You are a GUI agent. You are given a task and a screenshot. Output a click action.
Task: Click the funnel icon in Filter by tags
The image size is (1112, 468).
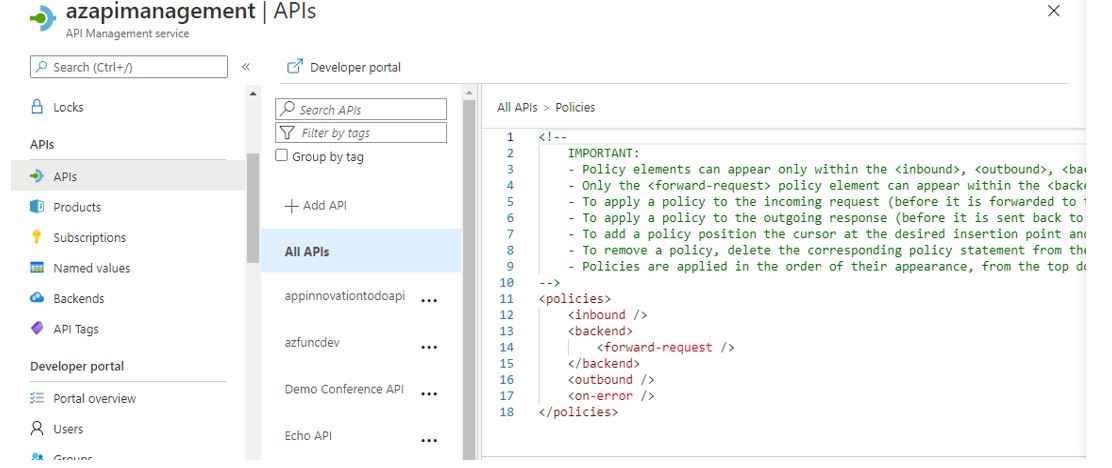point(287,133)
